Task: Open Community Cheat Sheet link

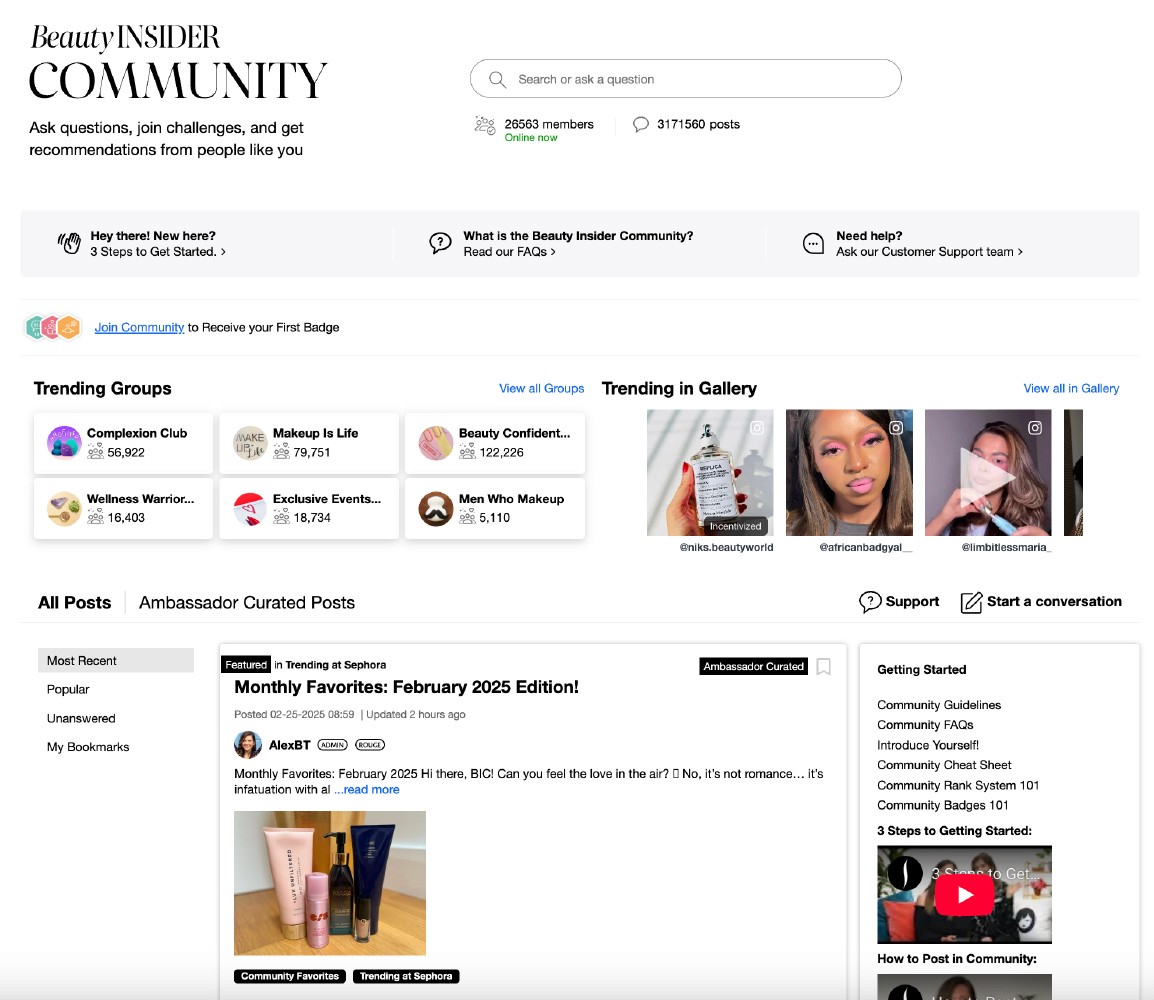Action: [x=944, y=765]
